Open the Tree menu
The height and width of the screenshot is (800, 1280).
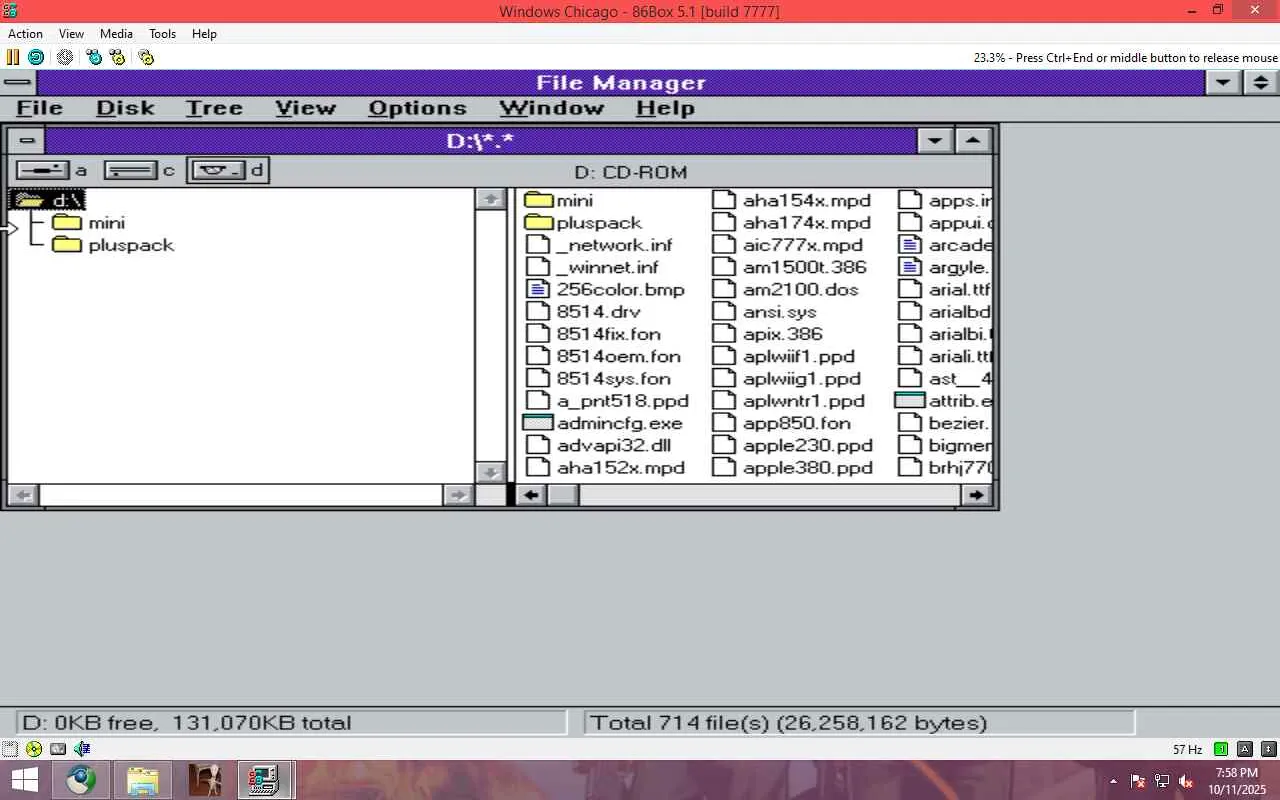(x=214, y=108)
